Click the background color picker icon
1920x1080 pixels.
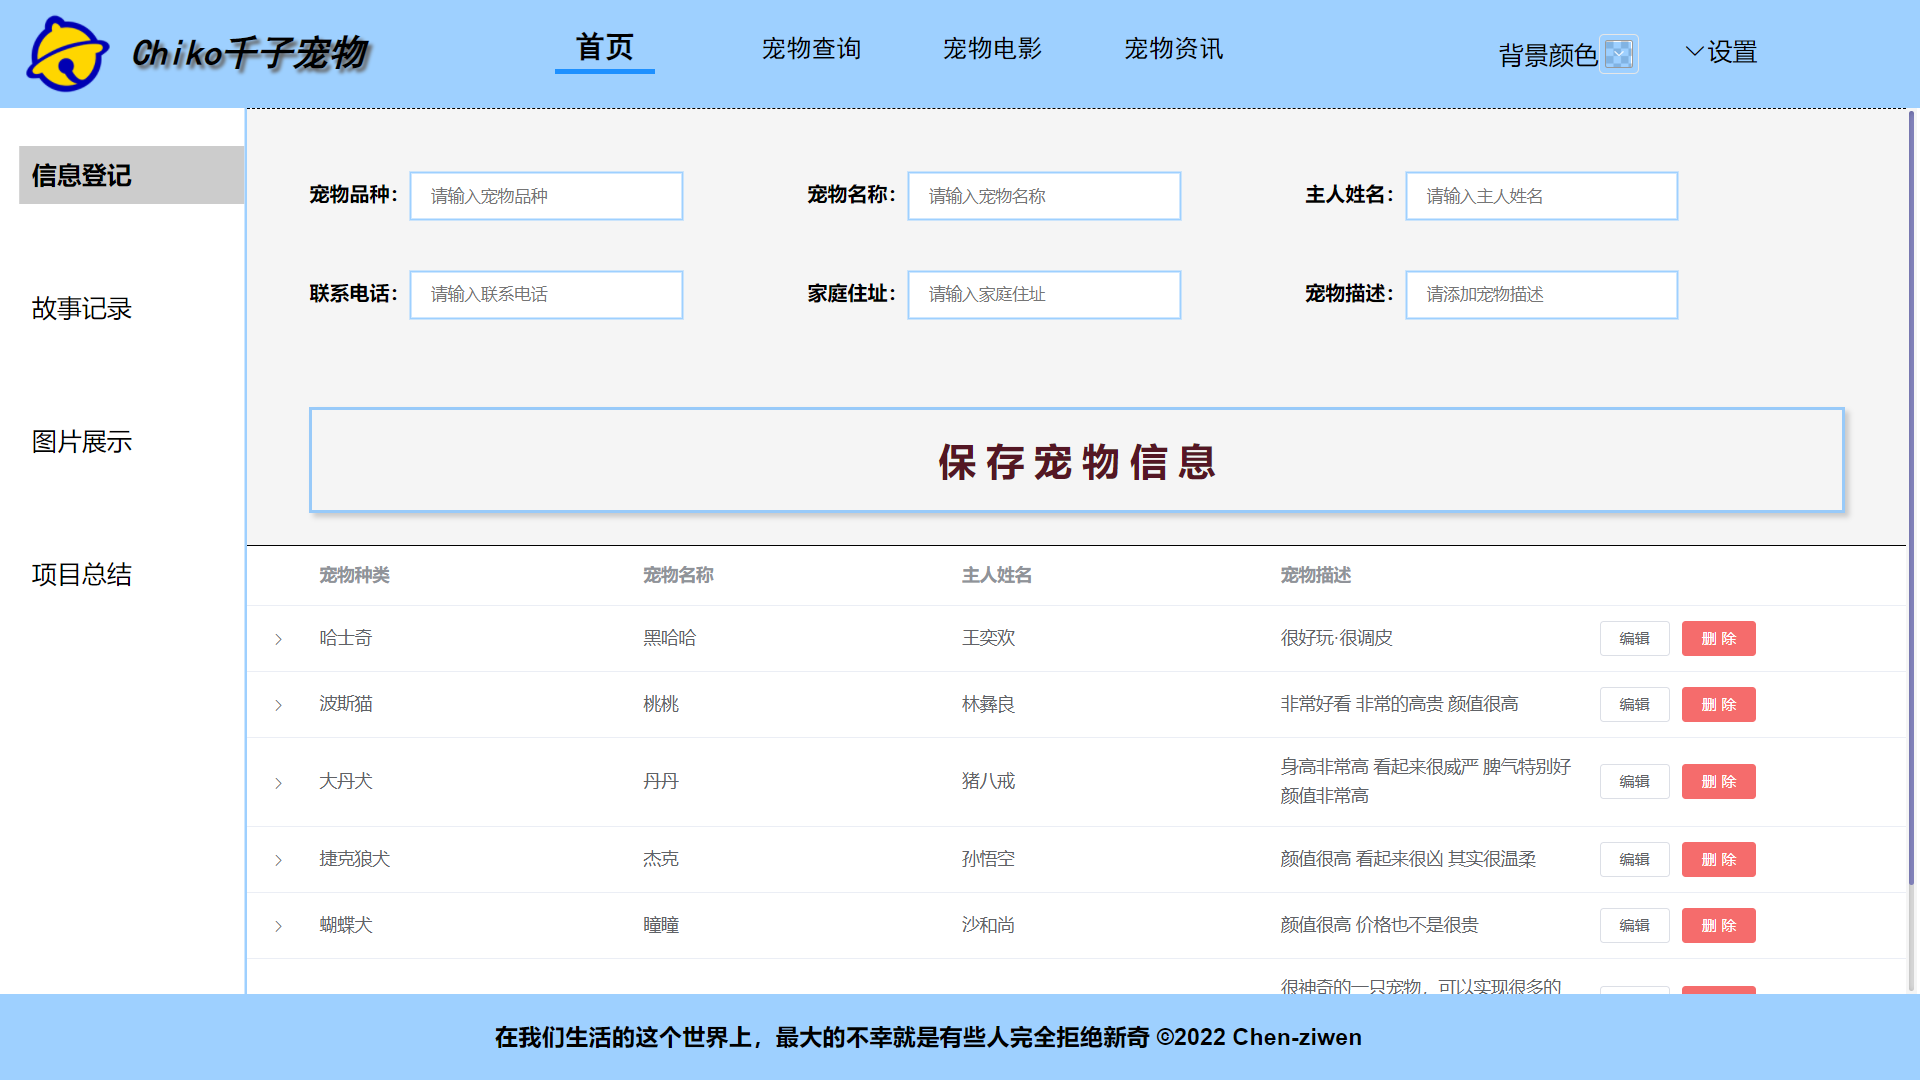1620,54
